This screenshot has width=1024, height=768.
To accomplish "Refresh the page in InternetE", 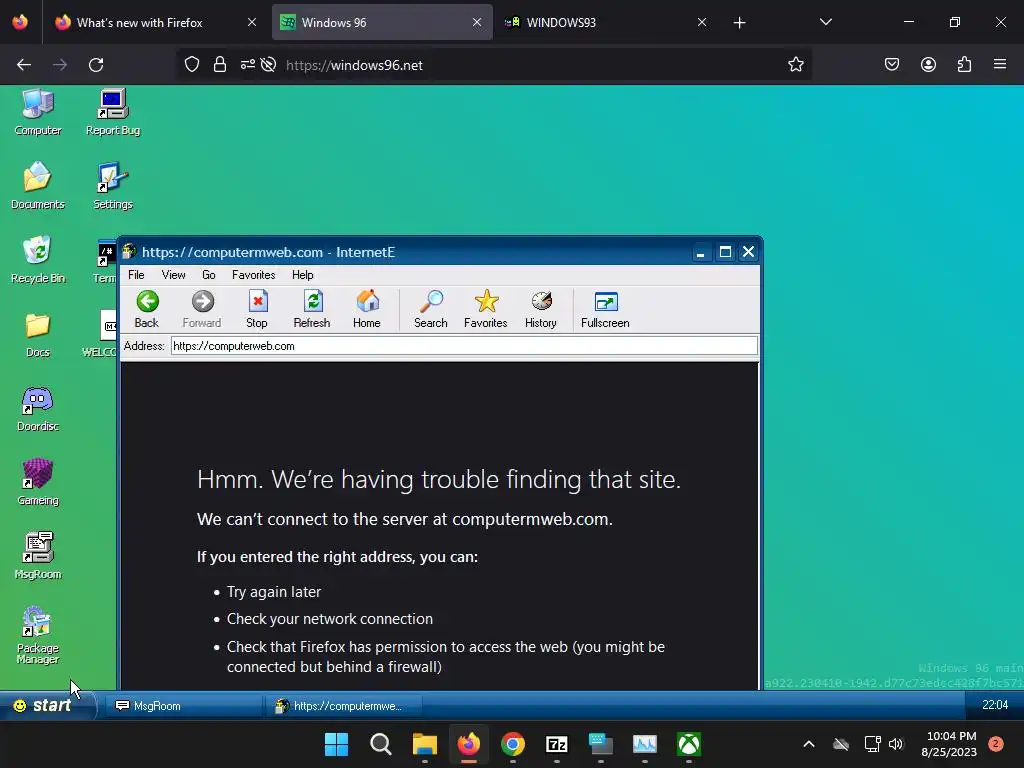I will coord(312,309).
